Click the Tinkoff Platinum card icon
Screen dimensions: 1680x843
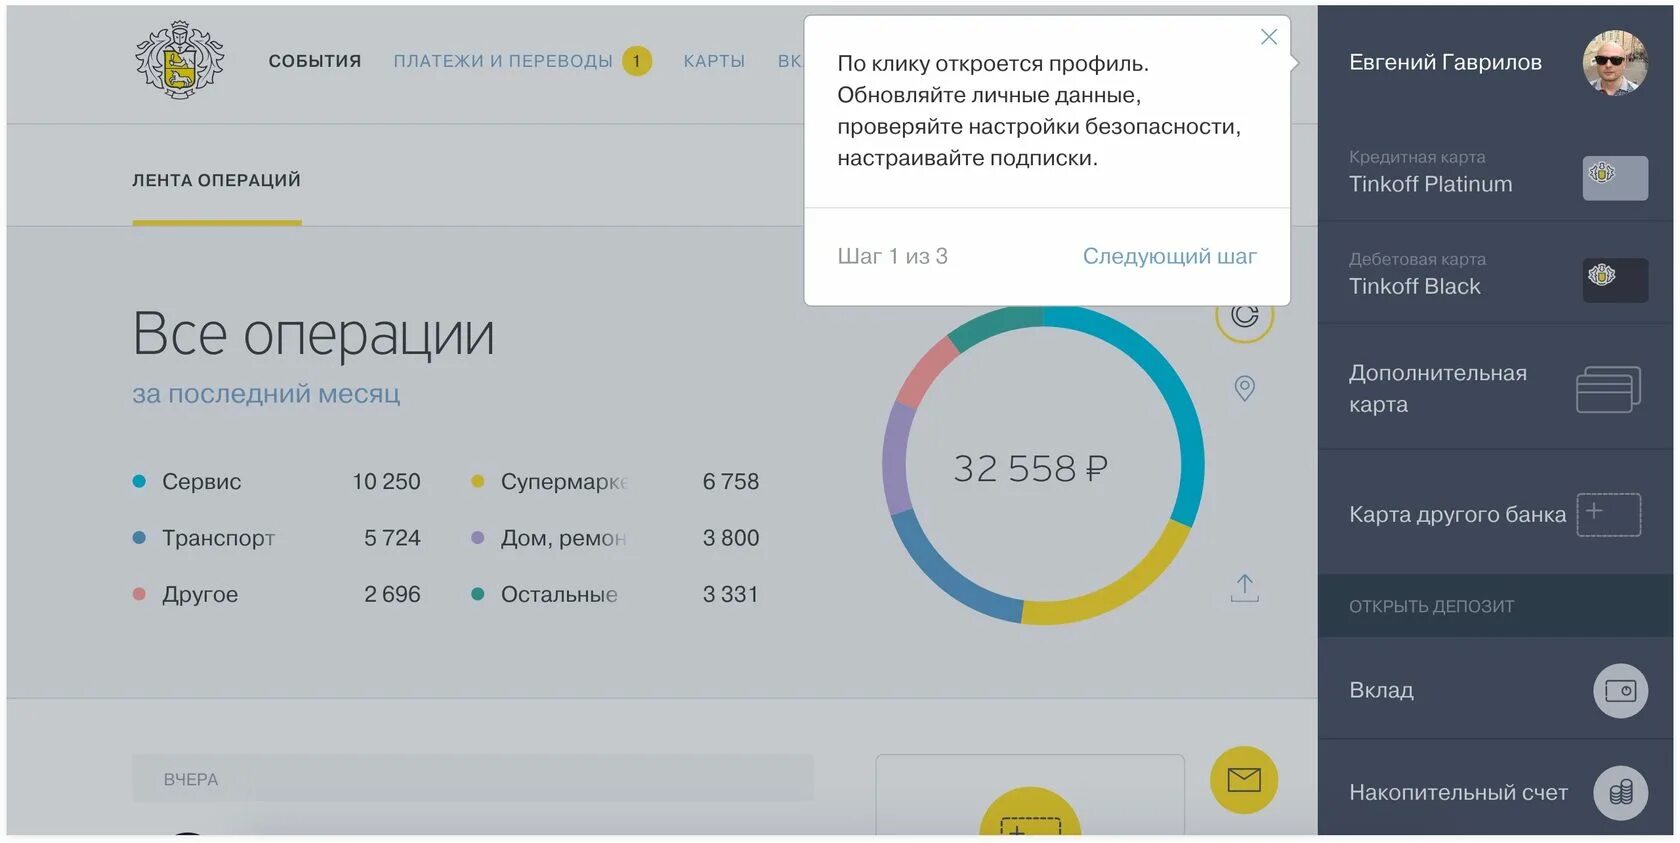(1615, 178)
